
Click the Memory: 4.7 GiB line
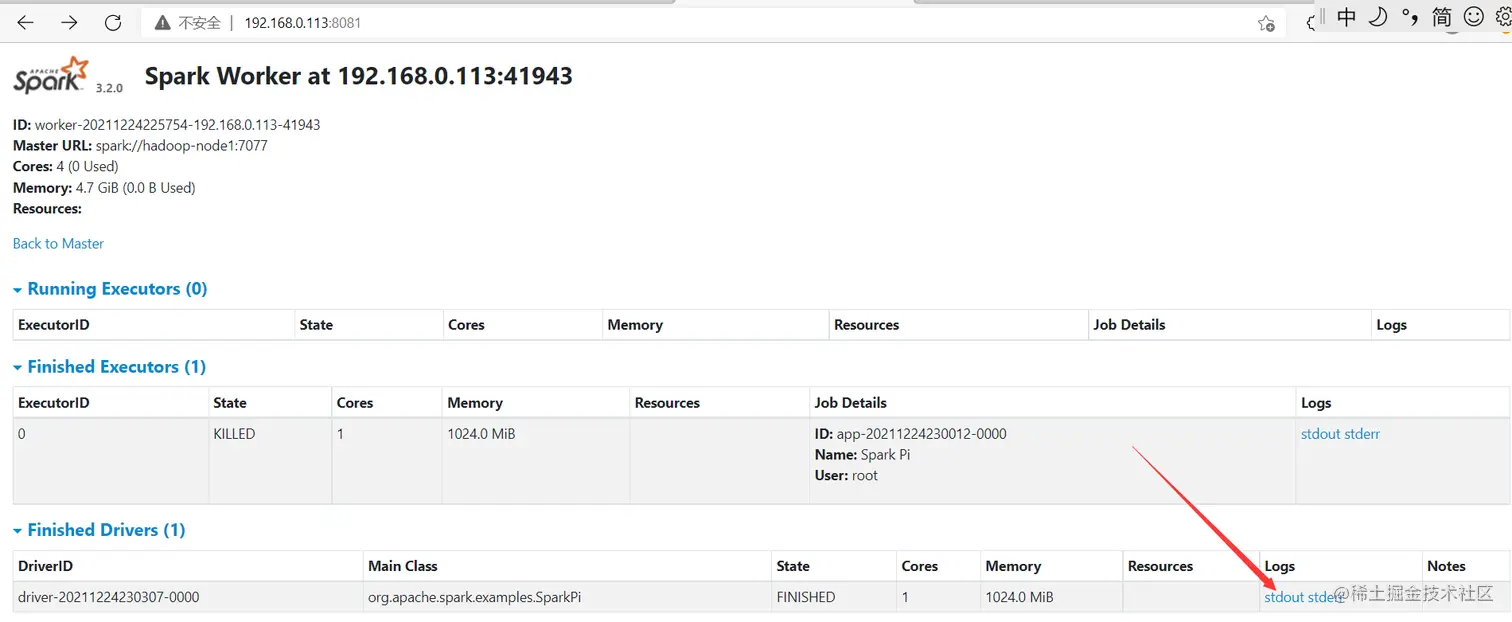coord(104,188)
